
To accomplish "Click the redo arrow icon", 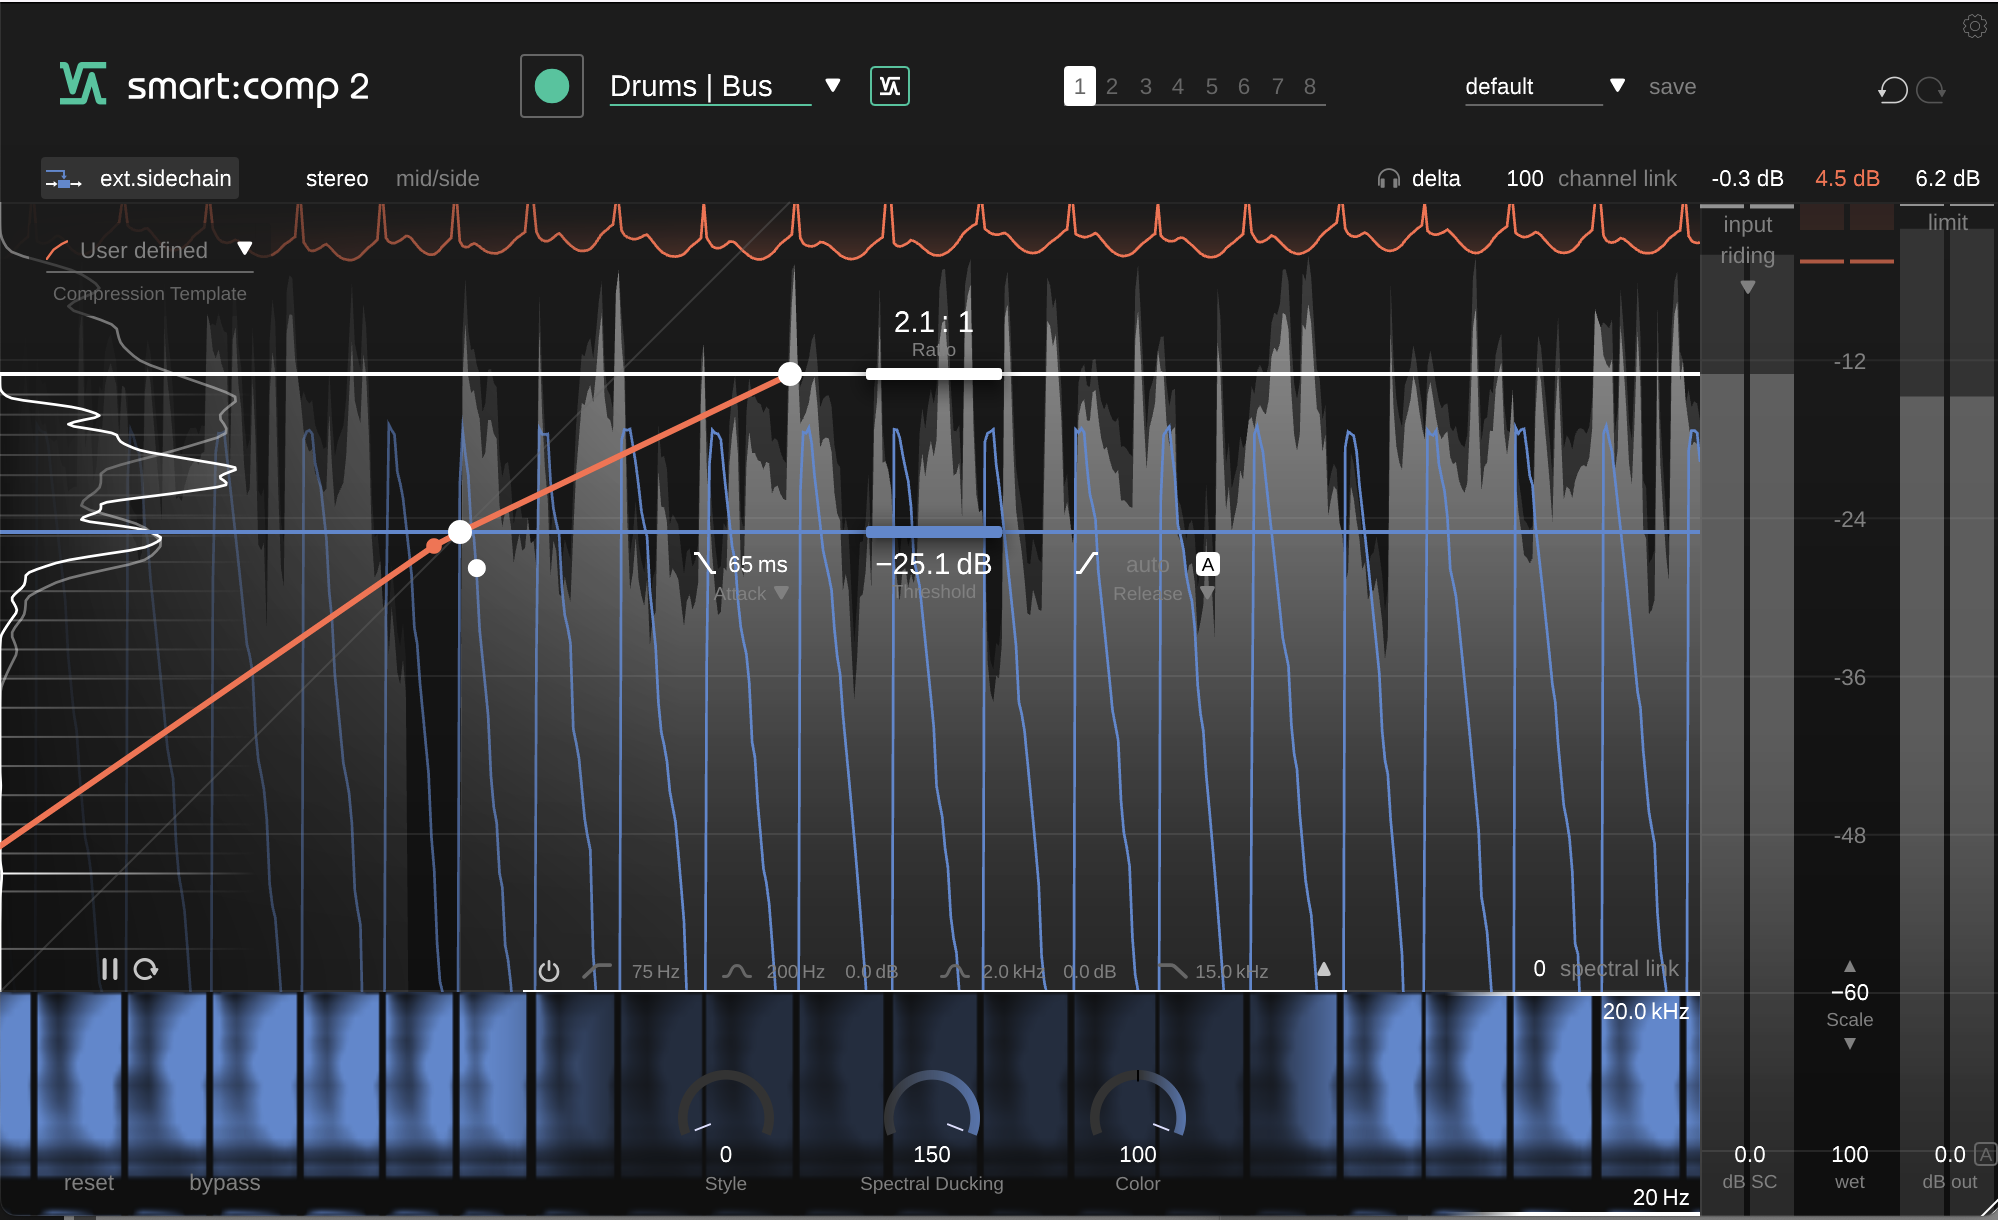I will click(1931, 90).
